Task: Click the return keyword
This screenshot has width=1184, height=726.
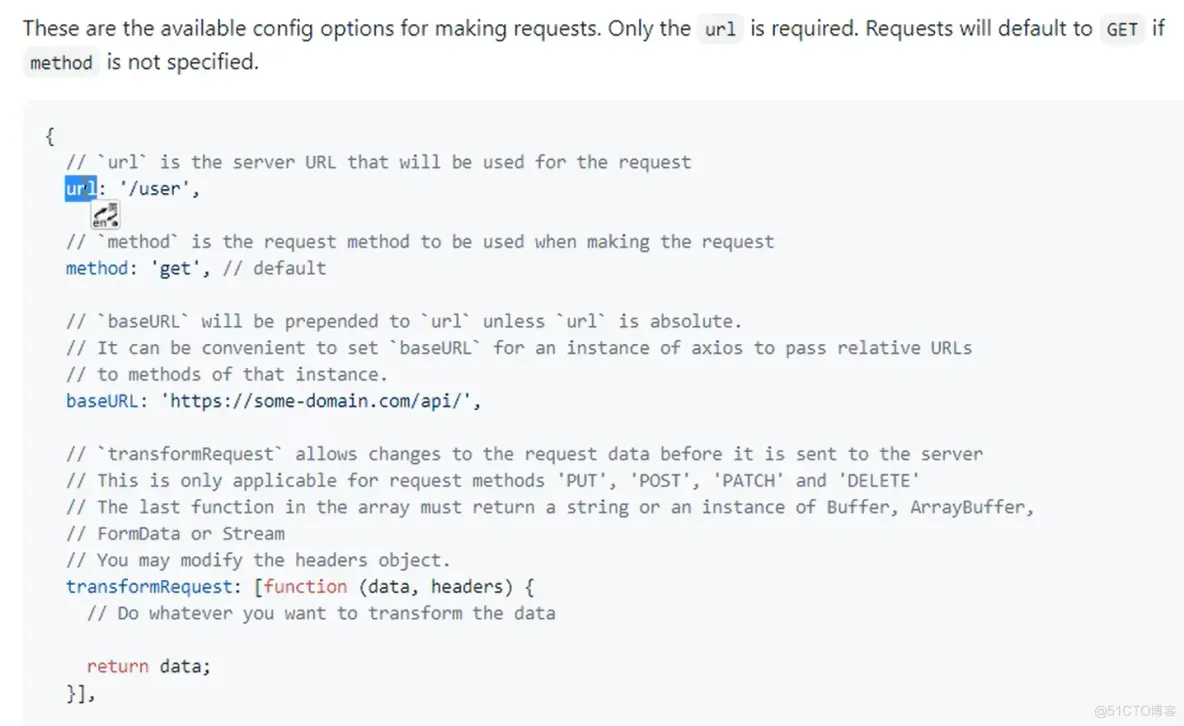Action: pos(117,666)
